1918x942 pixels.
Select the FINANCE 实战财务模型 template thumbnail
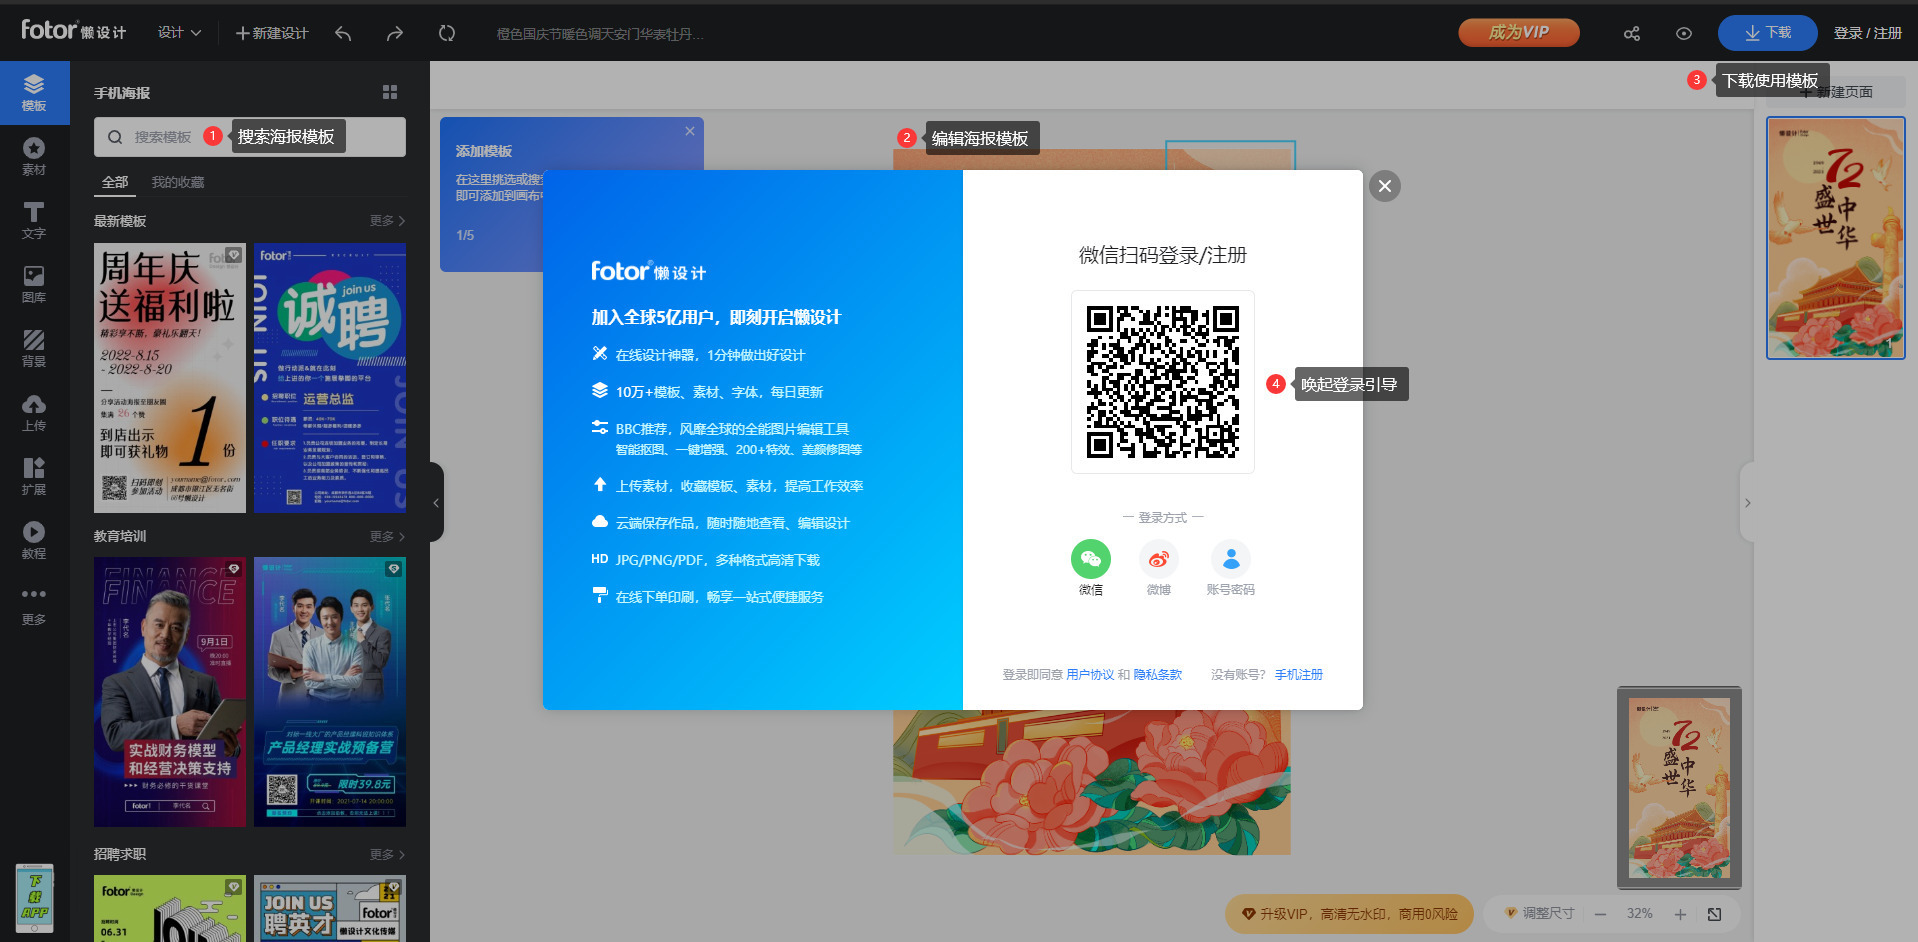pos(170,692)
